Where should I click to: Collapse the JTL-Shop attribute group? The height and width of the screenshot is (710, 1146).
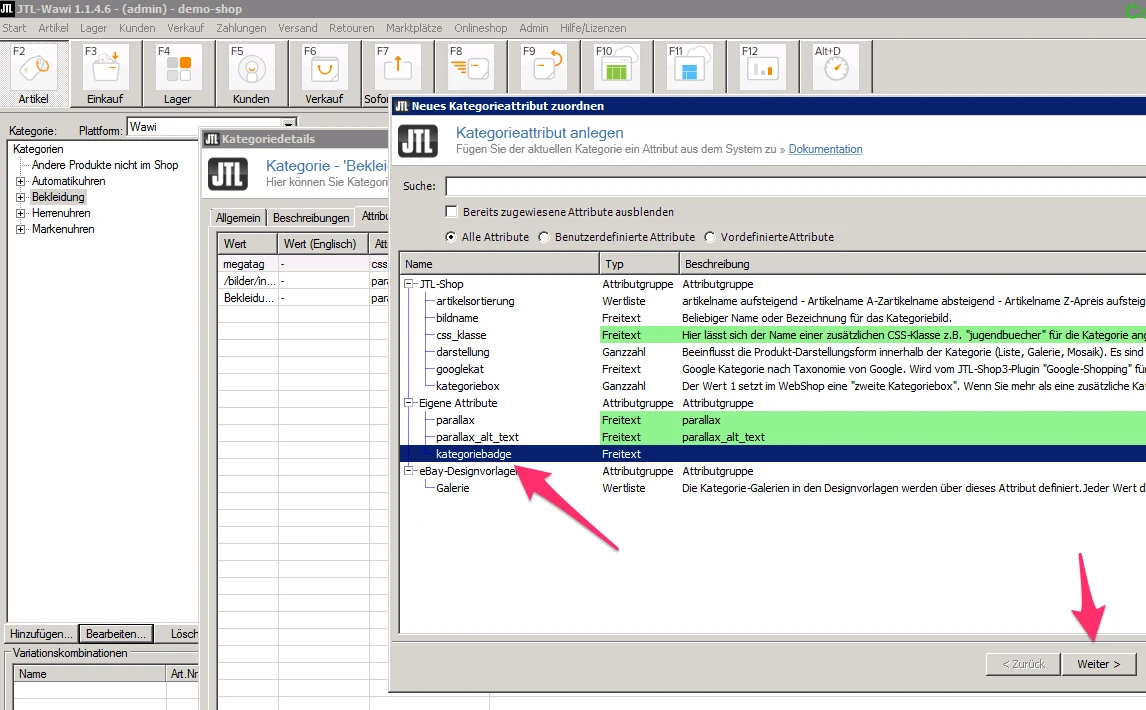click(x=409, y=284)
